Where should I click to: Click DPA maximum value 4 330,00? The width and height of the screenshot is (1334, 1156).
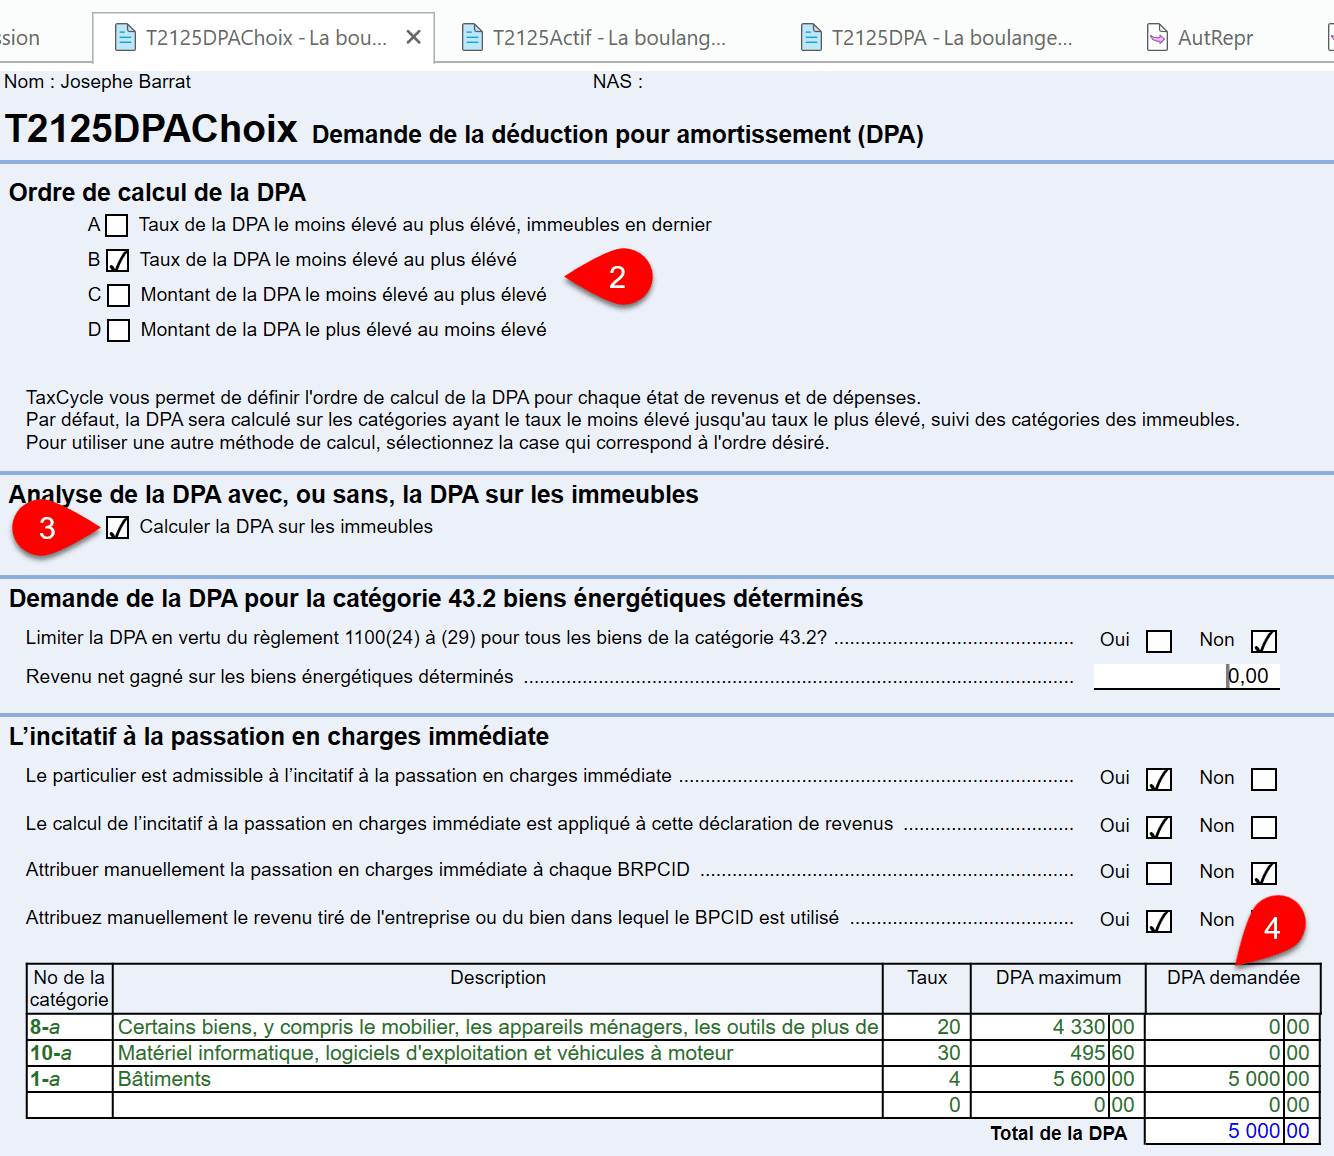[x=1058, y=1027]
